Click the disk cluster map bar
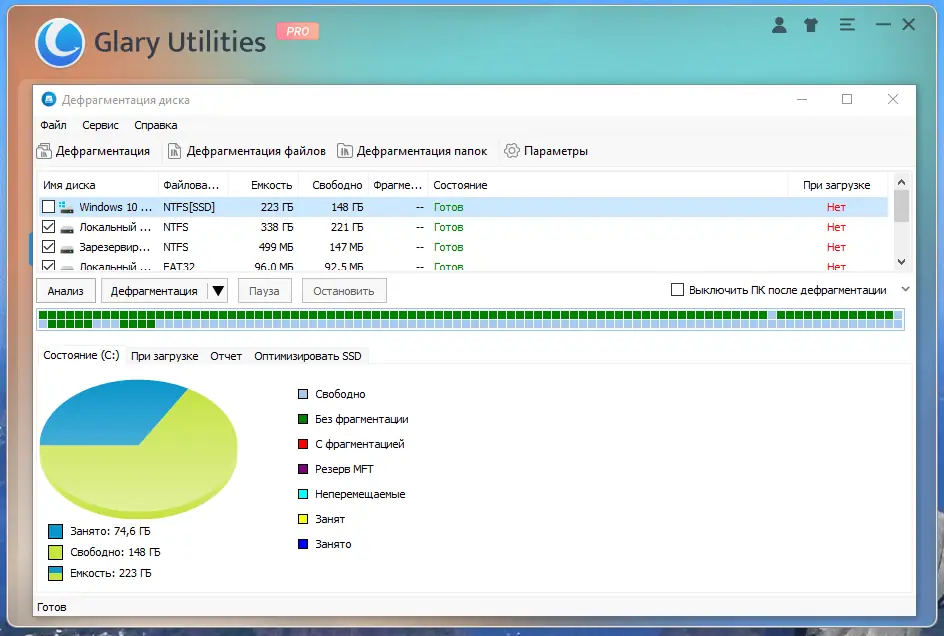The image size is (944, 636). click(x=470, y=319)
